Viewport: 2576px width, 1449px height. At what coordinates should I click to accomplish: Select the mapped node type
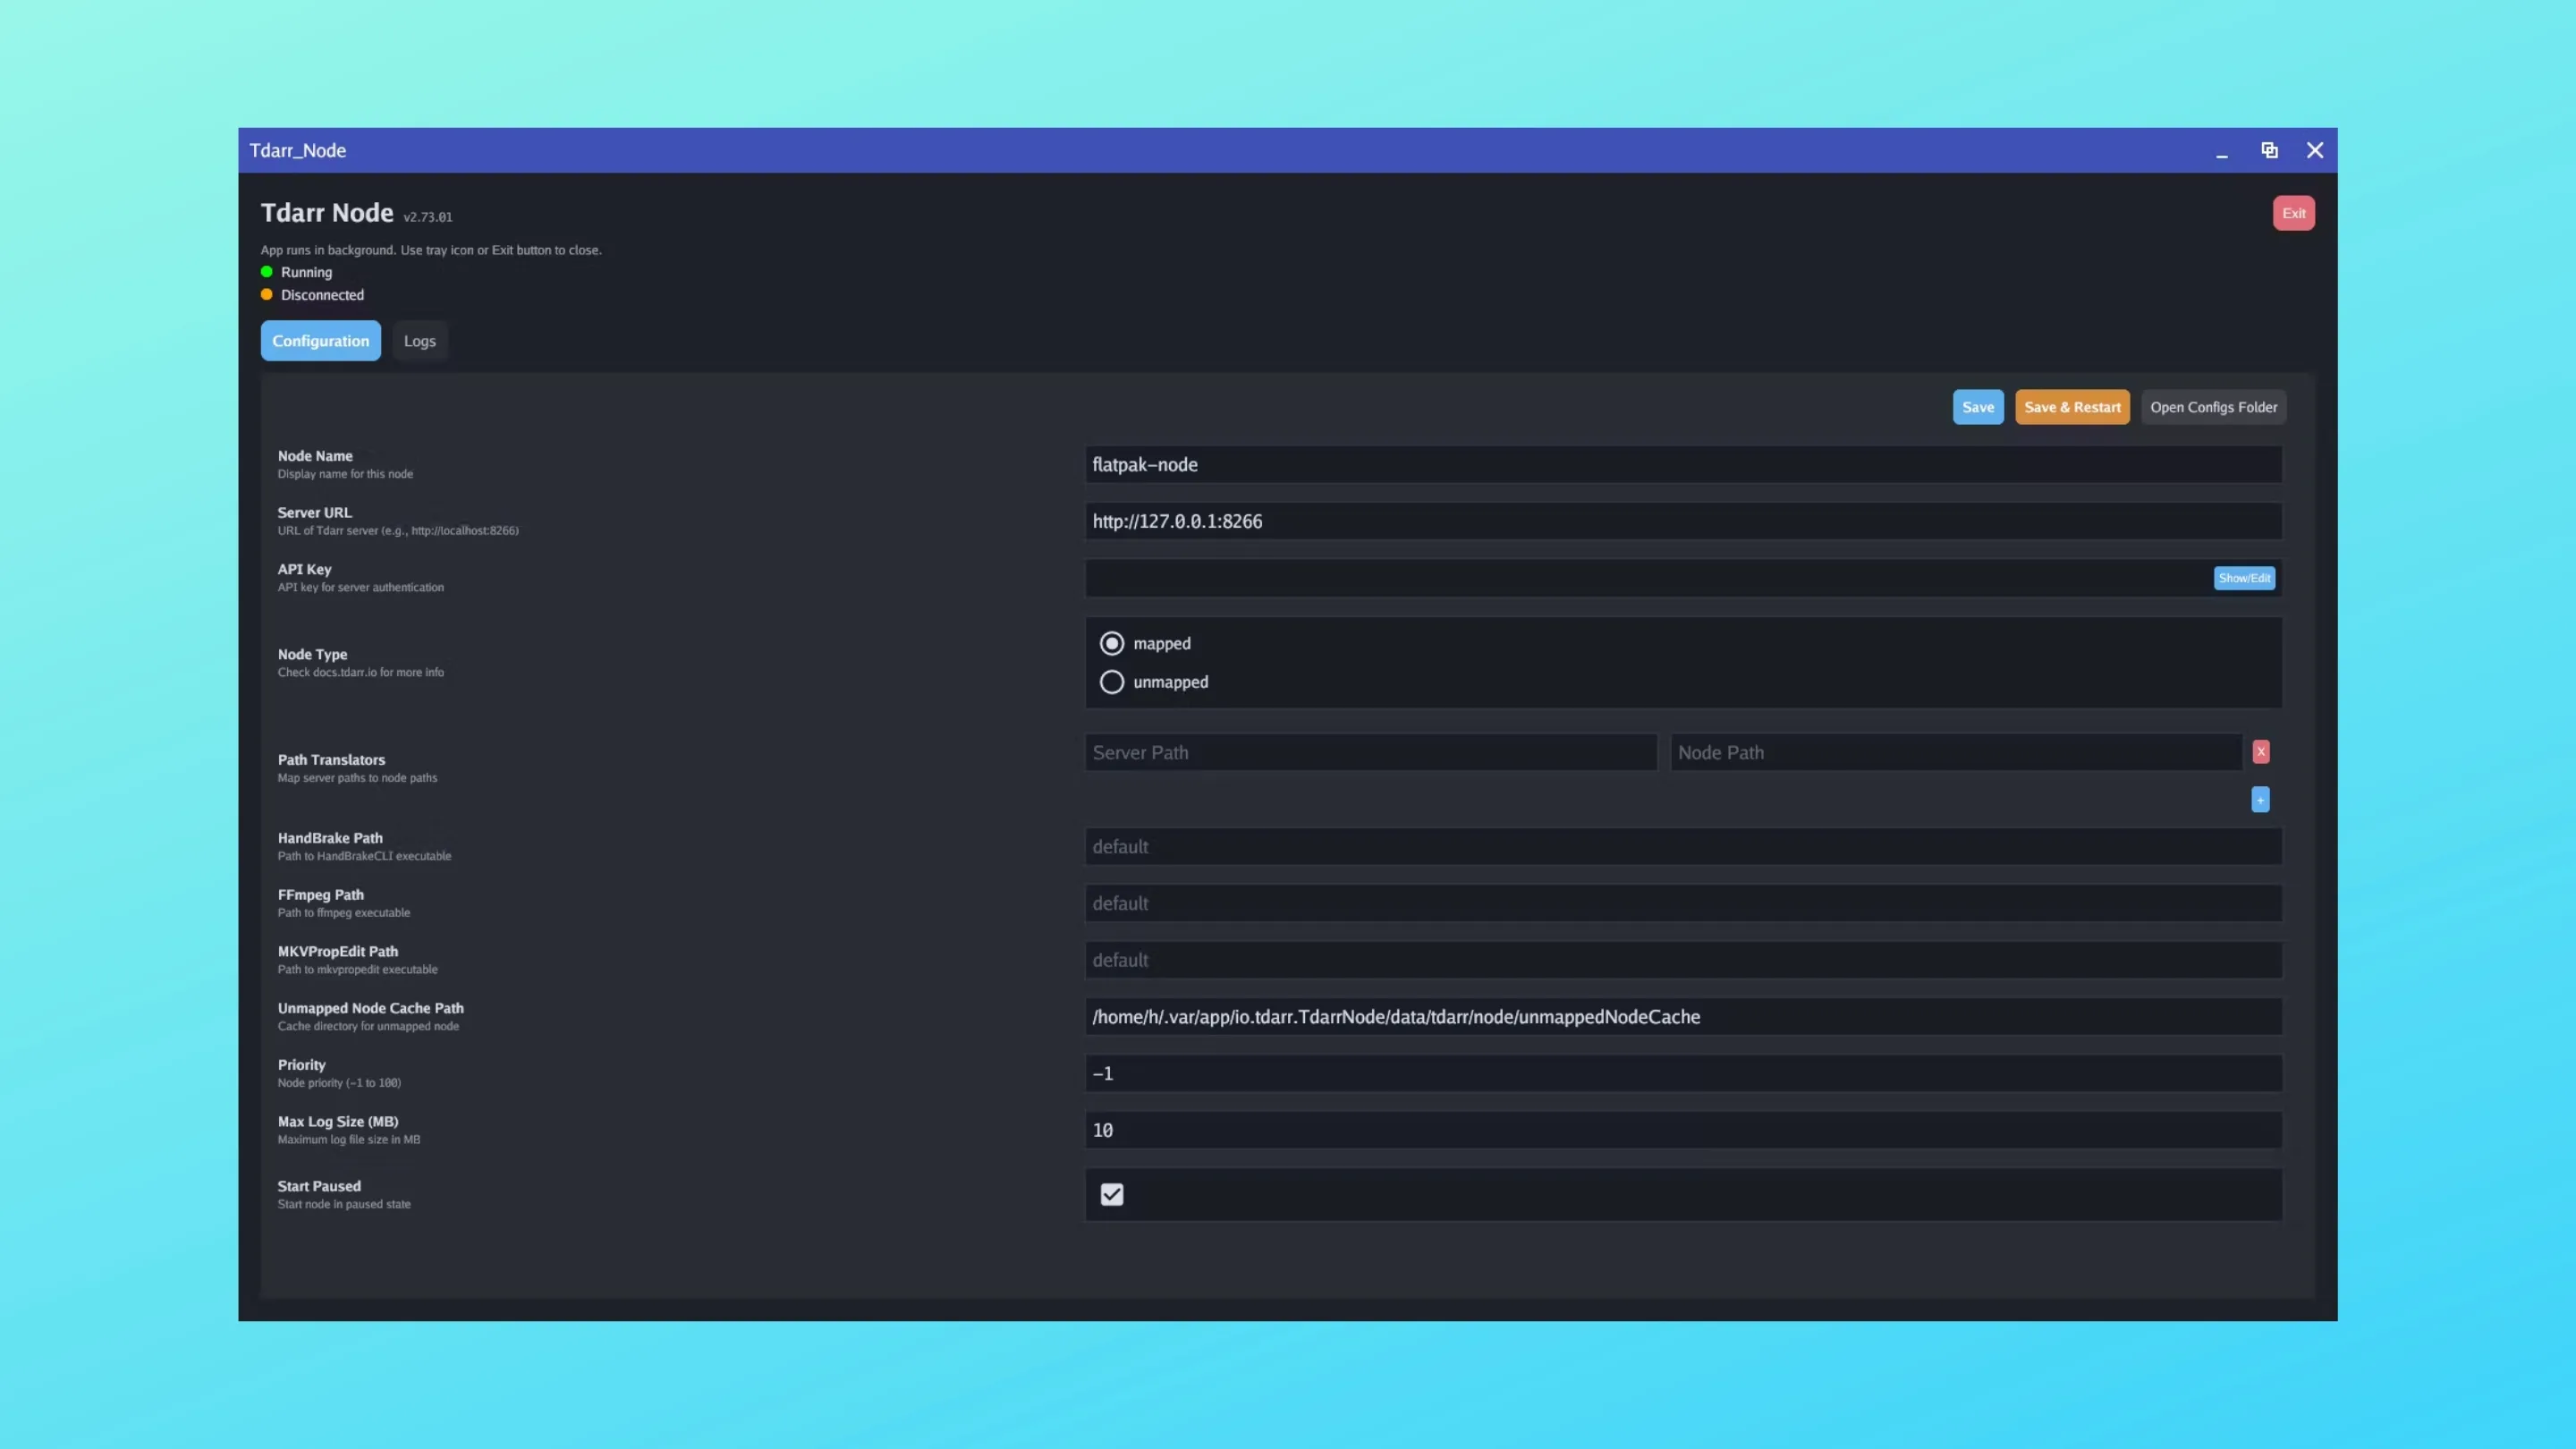pos(1112,643)
